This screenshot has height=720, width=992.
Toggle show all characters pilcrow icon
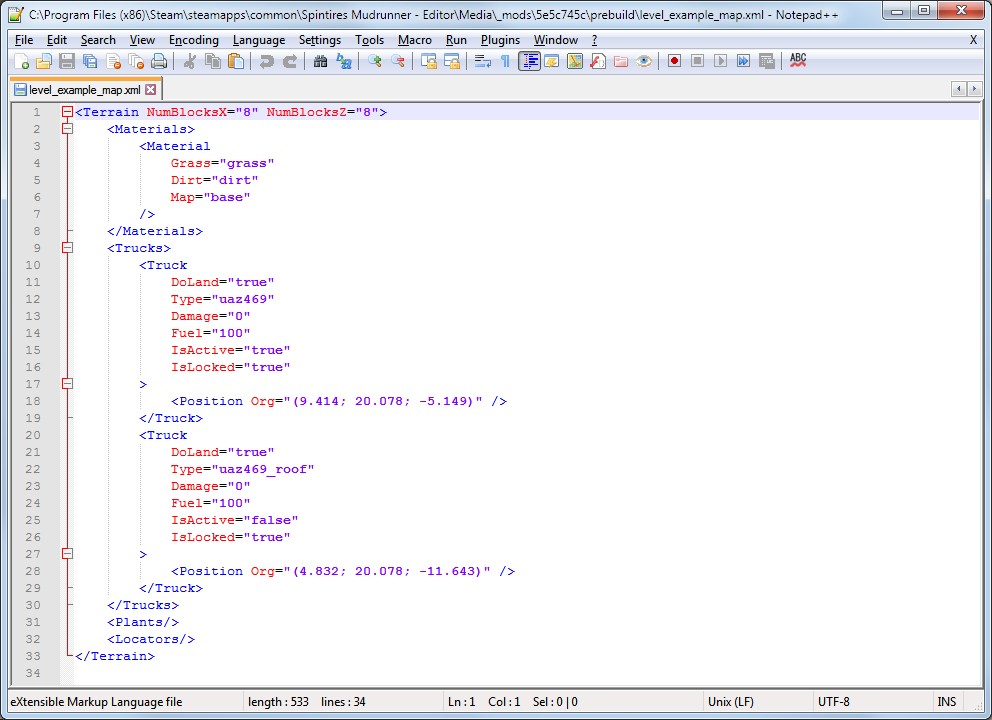[x=505, y=61]
